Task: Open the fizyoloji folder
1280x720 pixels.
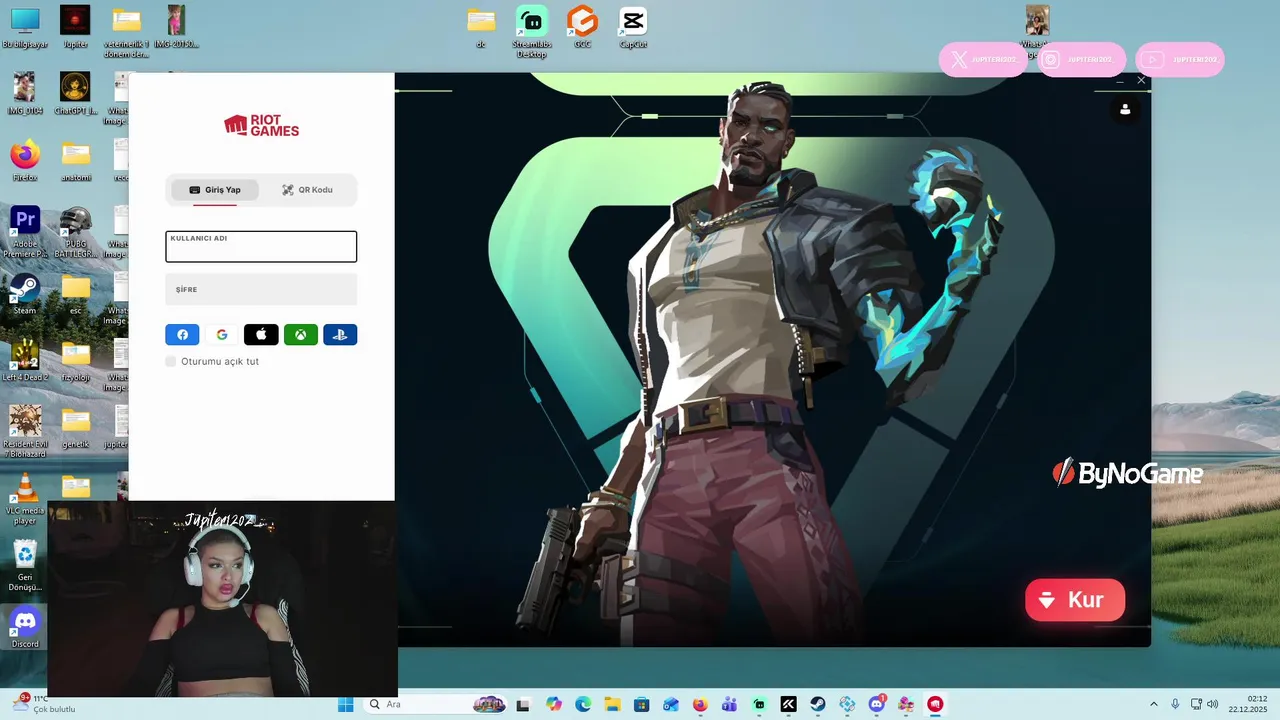Action: tap(76, 360)
